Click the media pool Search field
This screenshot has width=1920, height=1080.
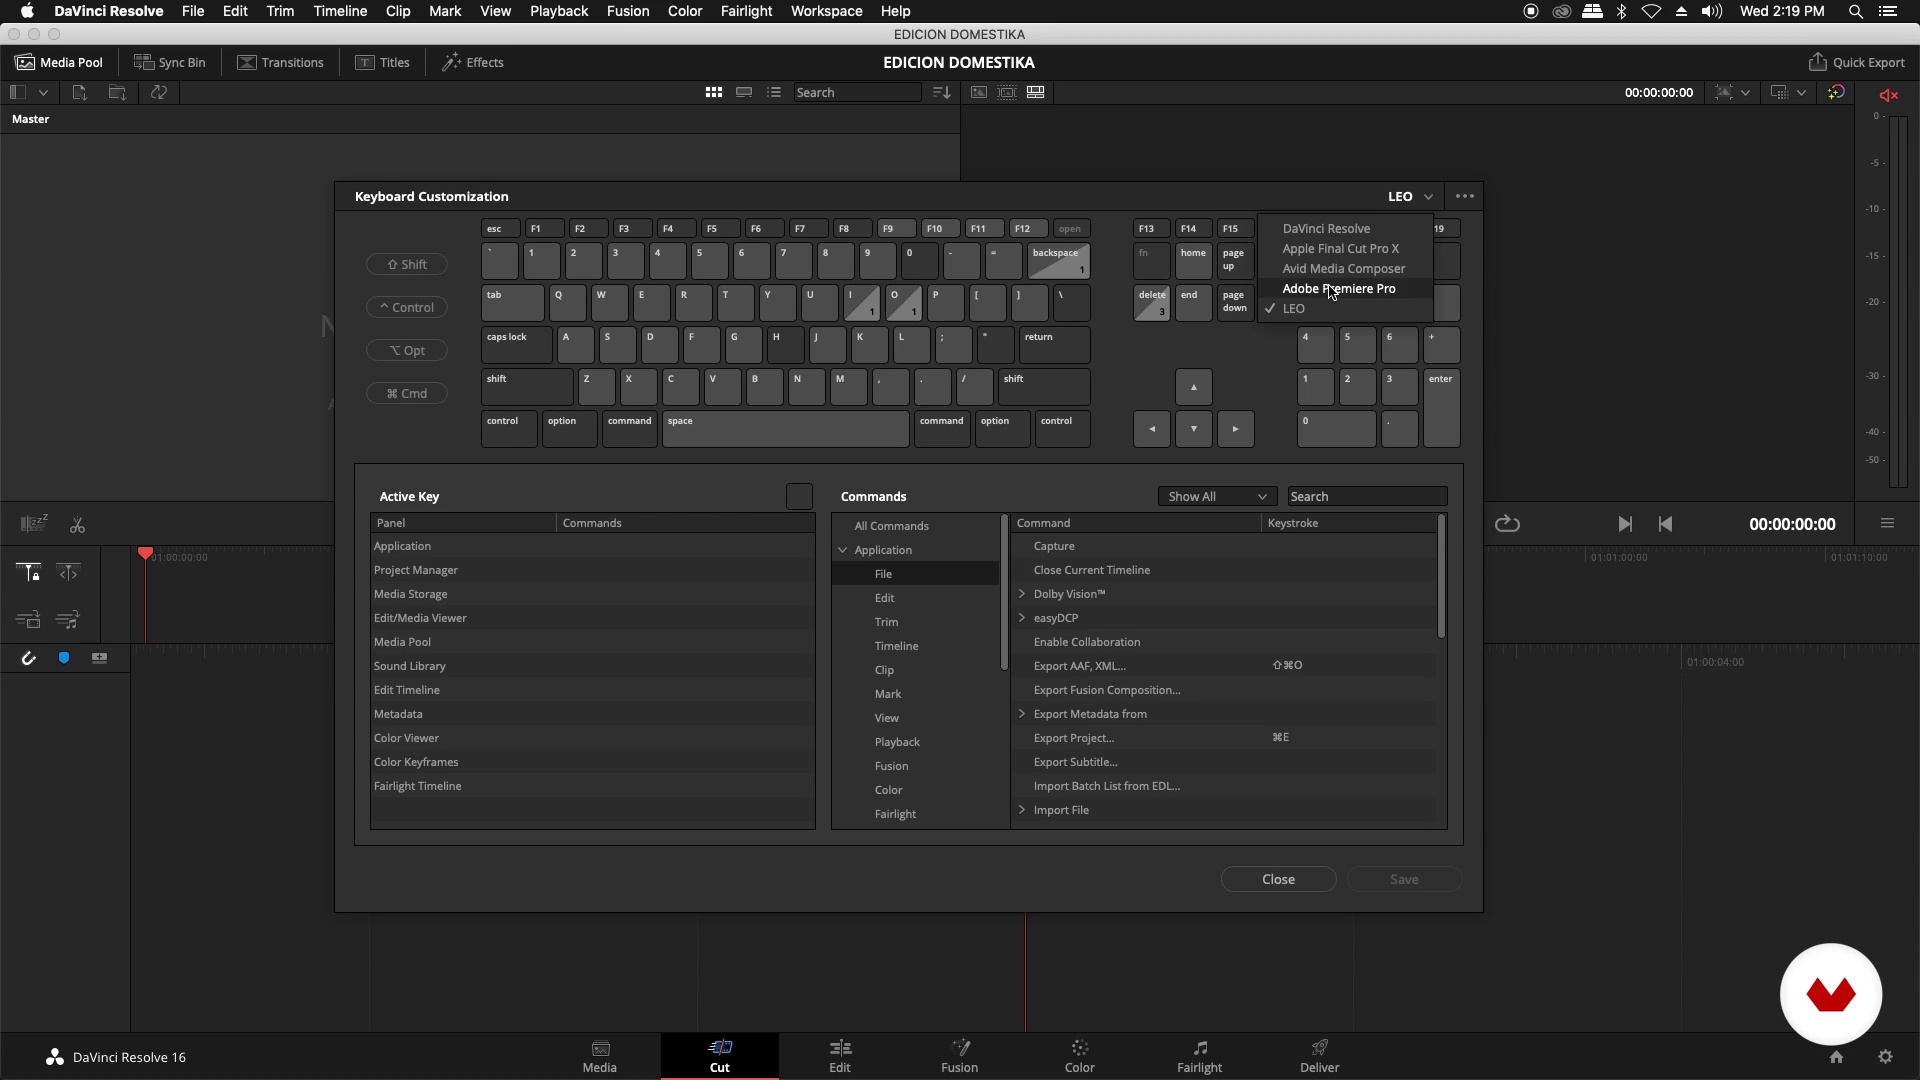[857, 92]
